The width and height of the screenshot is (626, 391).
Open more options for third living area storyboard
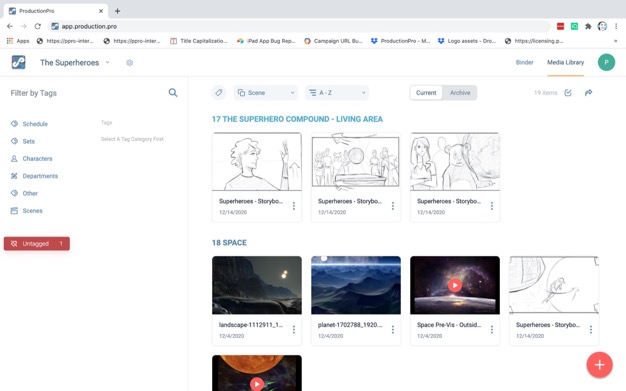click(x=492, y=206)
